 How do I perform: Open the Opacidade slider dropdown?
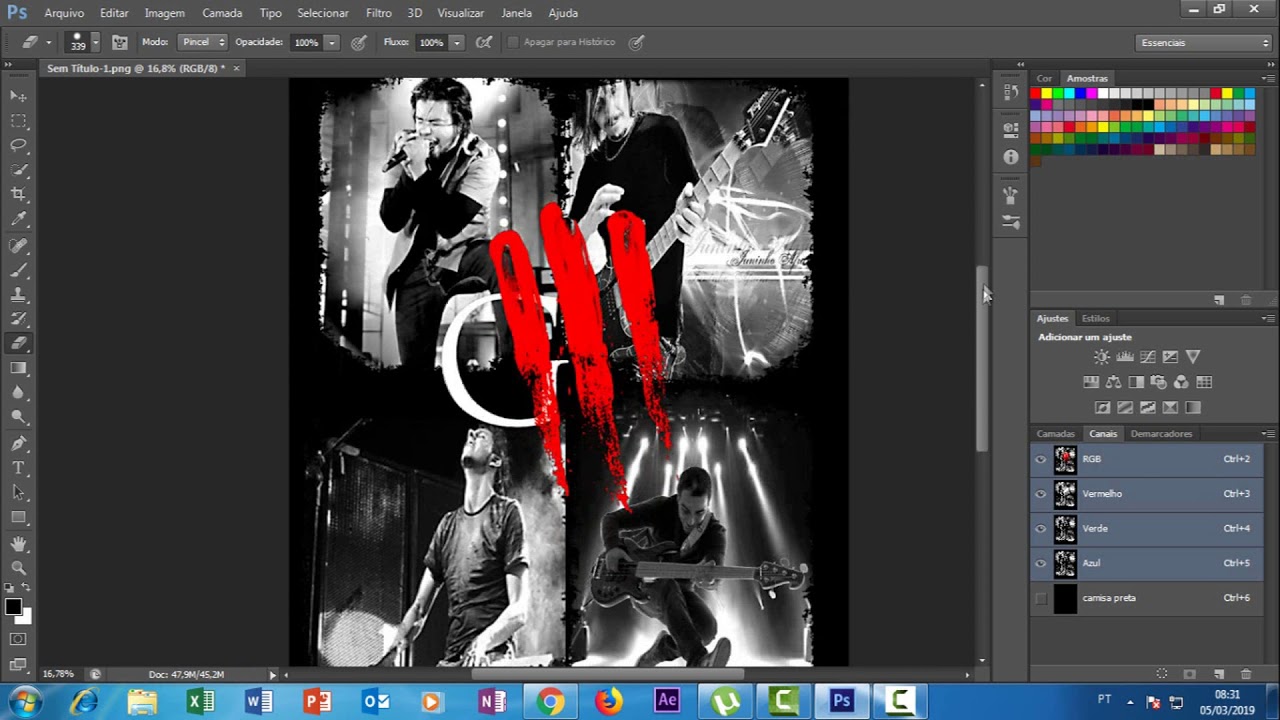pyautogui.click(x=331, y=42)
